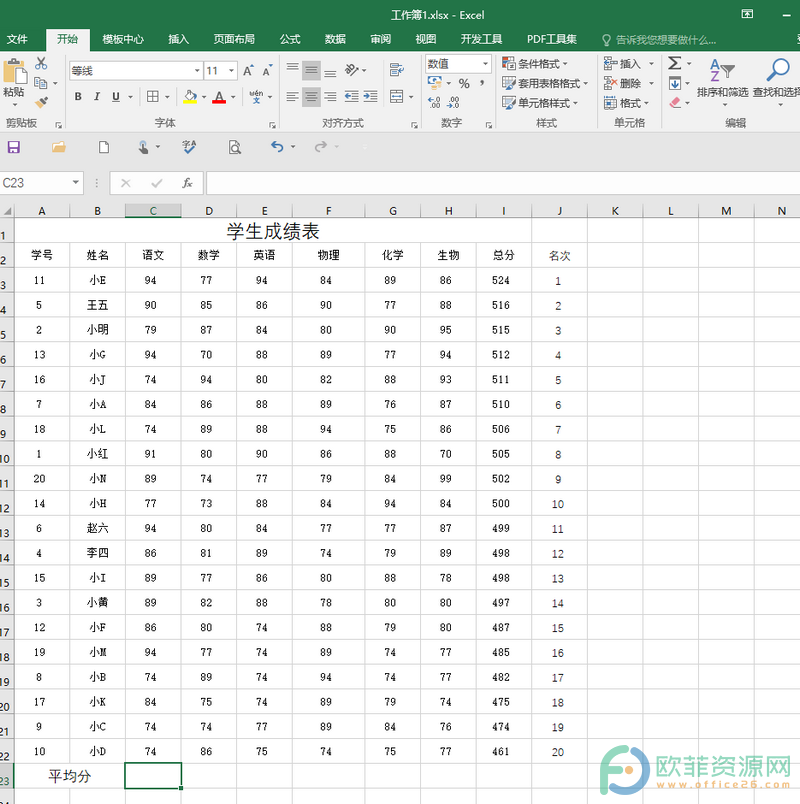800x804 pixels.
Task: Open Print Preview magnifier page icon
Action: (x=234, y=148)
